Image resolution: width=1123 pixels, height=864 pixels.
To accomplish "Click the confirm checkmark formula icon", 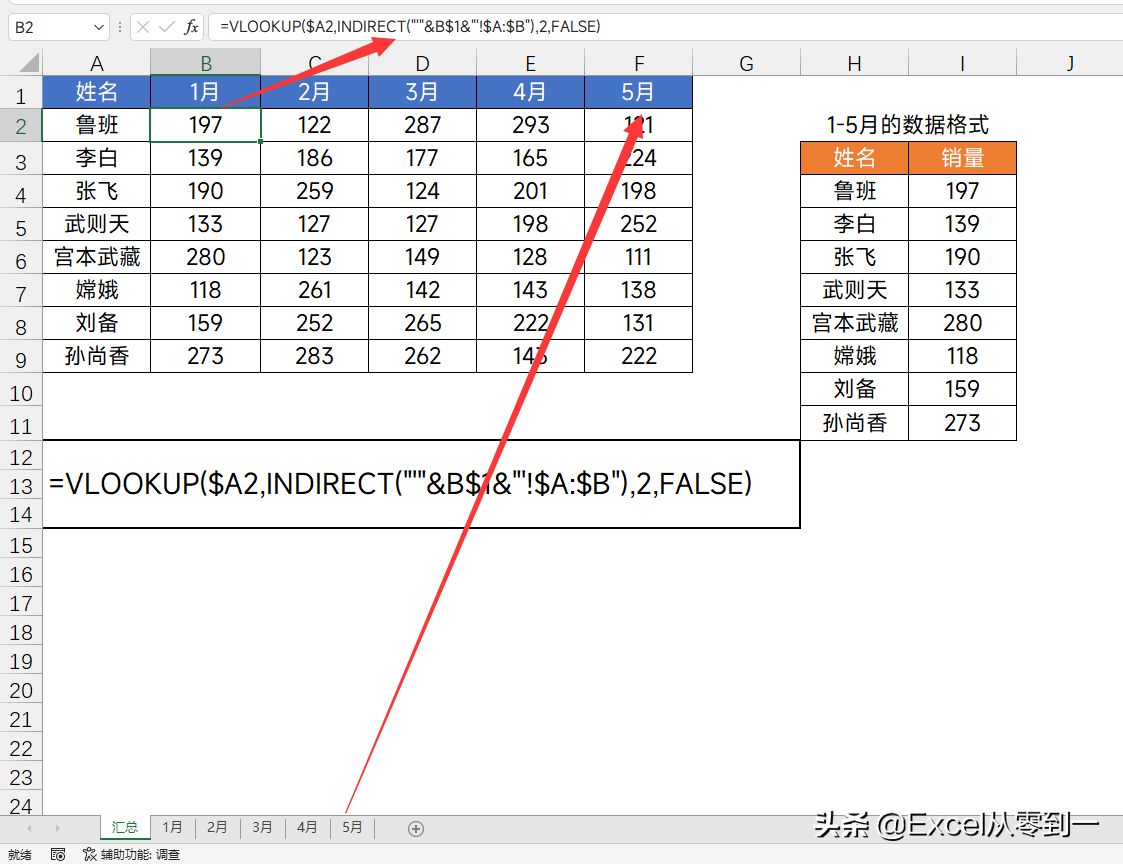I will pyautogui.click(x=166, y=27).
